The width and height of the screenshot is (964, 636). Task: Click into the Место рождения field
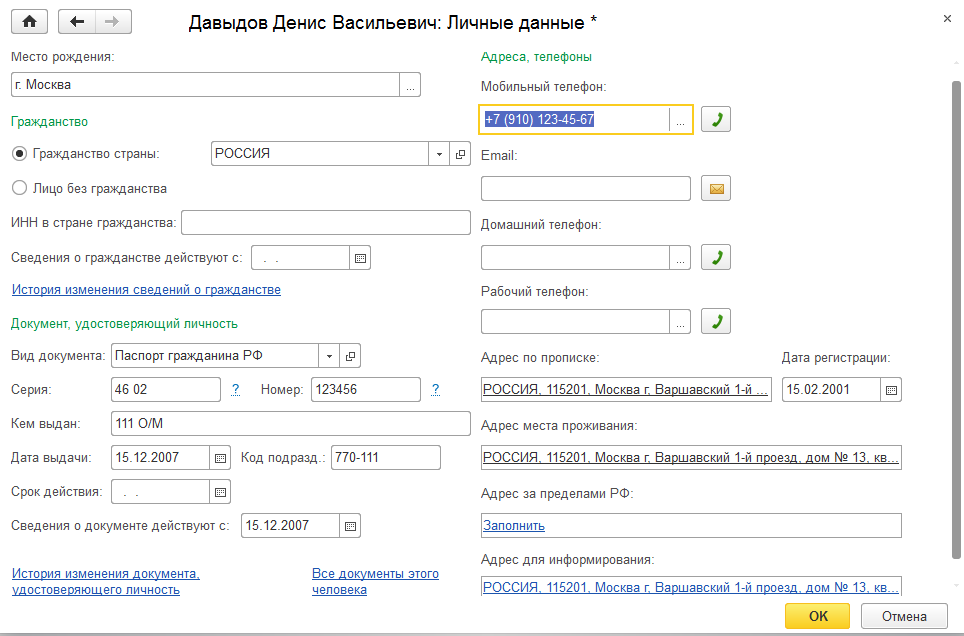point(205,85)
